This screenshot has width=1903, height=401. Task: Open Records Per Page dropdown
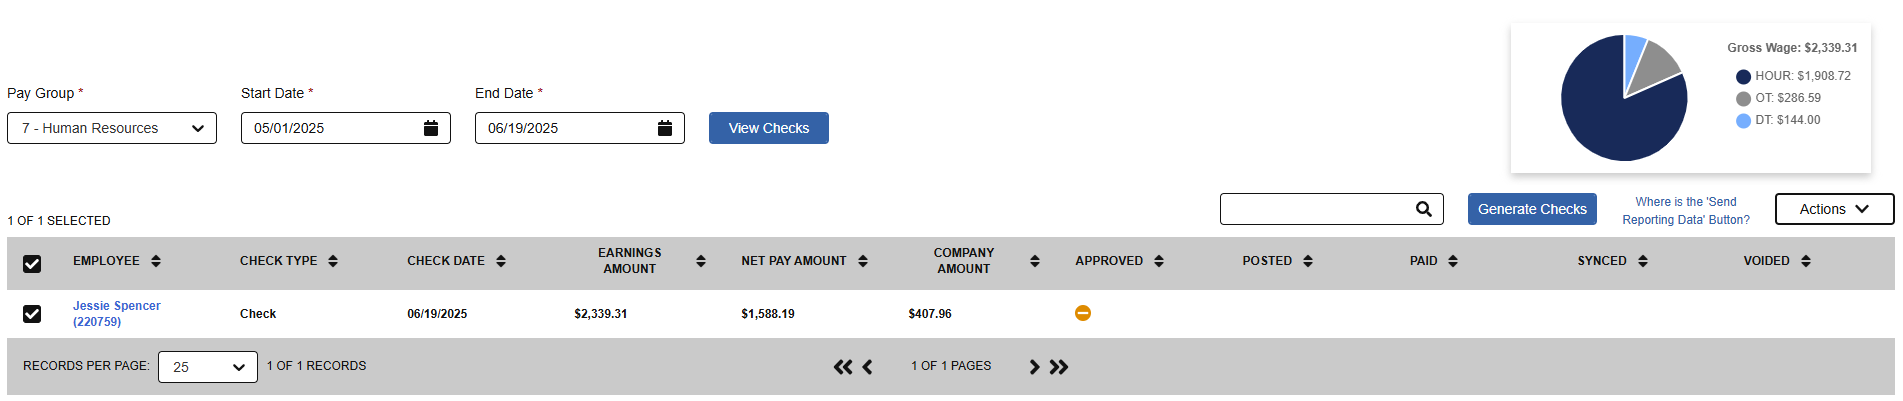208,367
